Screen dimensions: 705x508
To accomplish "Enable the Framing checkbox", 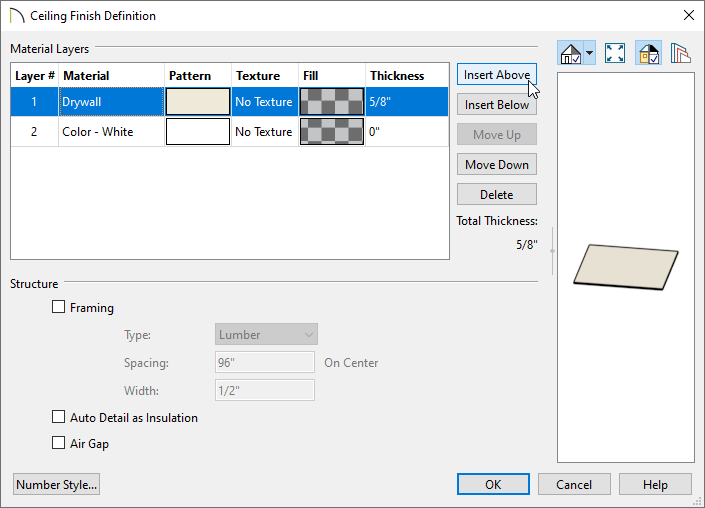I will point(58,307).
